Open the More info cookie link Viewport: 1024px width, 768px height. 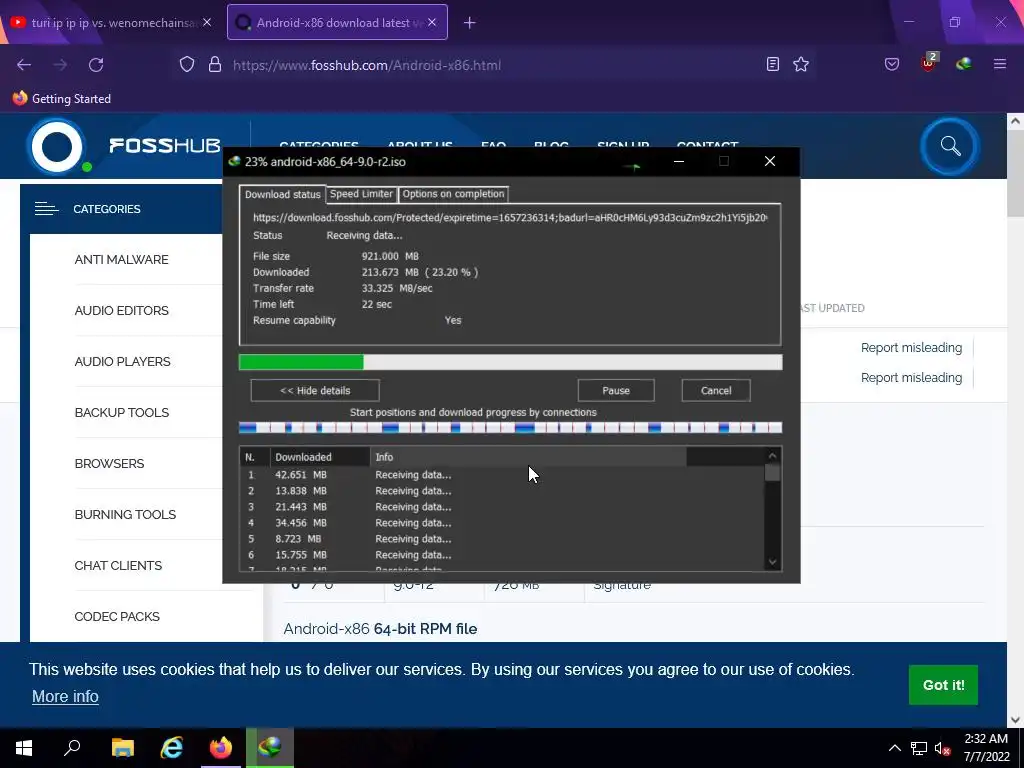65,697
